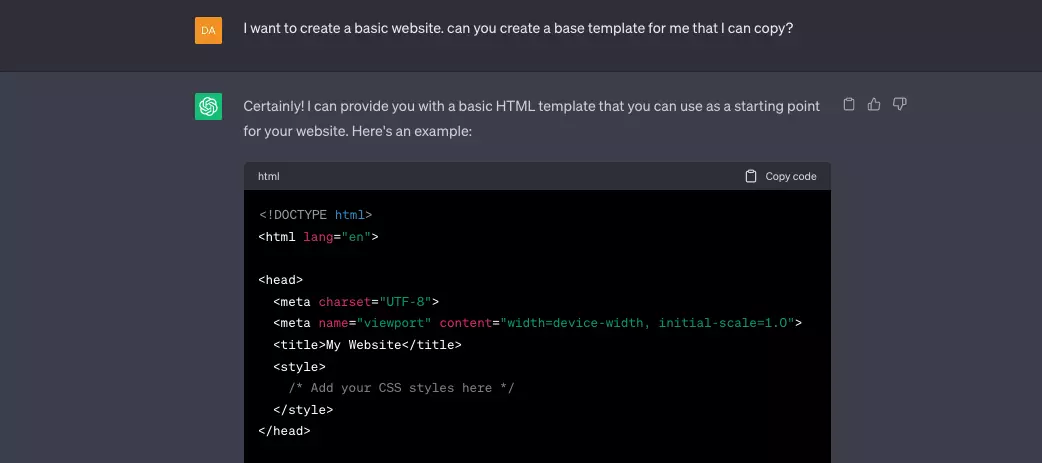Click the meta charset UTF-8 line
The image size is (1042, 463).
[356, 302]
